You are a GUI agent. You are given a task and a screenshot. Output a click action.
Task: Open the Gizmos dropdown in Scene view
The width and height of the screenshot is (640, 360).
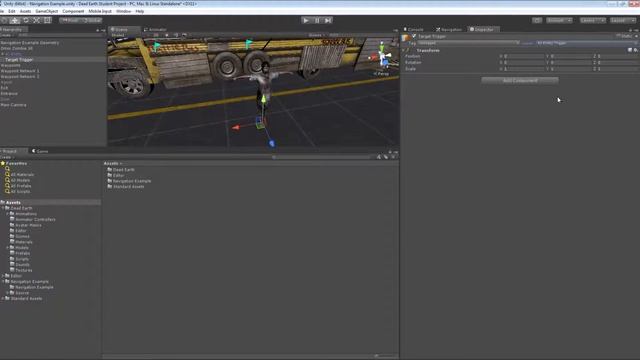point(316,36)
